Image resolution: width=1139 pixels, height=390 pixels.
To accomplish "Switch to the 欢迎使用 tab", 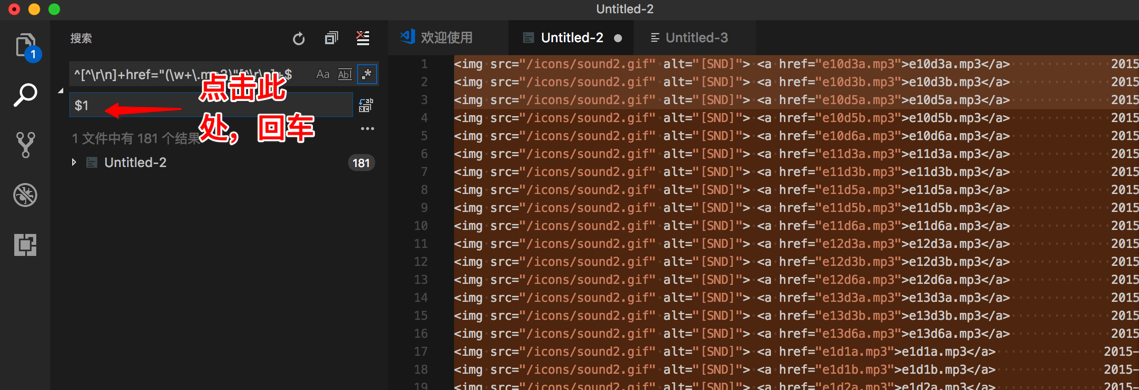I will coord(447,38).
